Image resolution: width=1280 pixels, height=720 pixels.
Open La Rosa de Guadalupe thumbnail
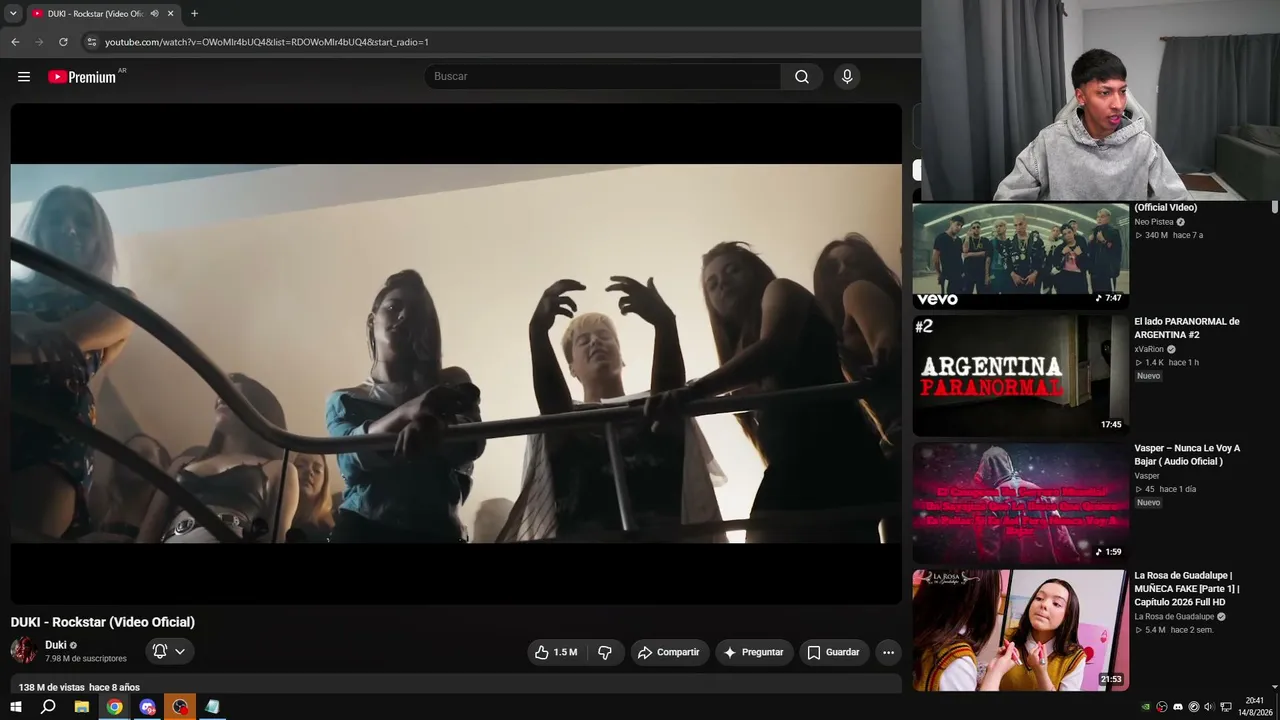[1020, 630]
